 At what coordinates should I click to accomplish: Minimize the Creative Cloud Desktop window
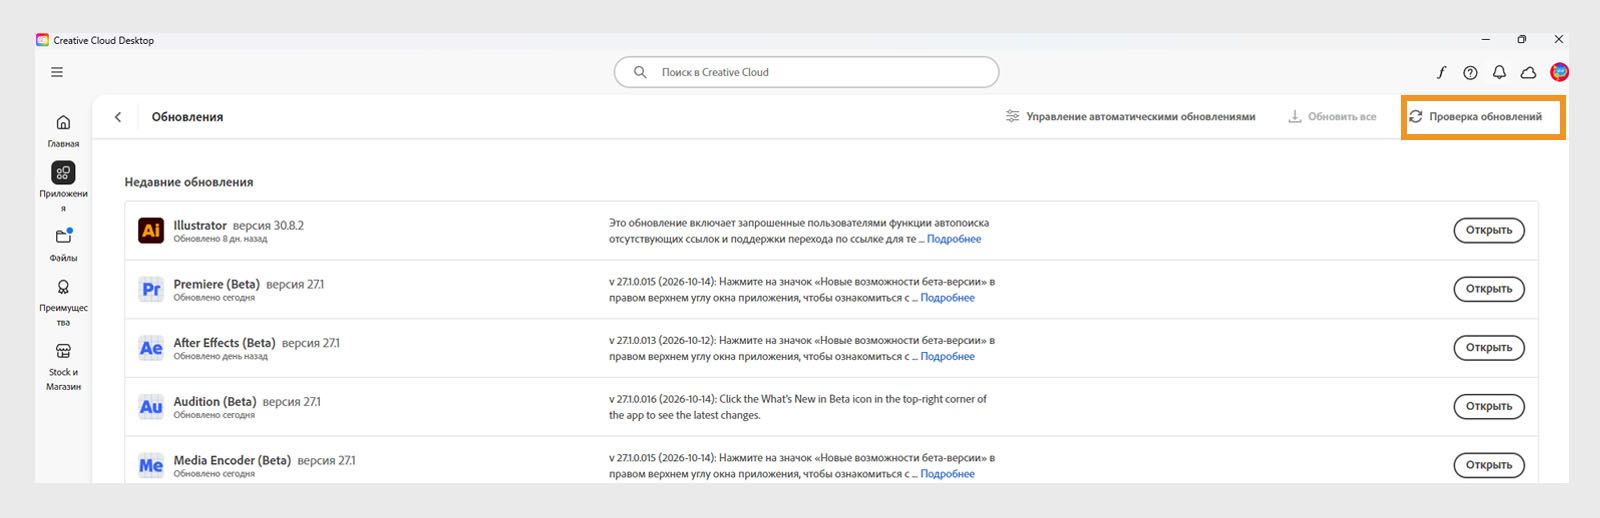pyautogui.click(x=1486, y=40)
